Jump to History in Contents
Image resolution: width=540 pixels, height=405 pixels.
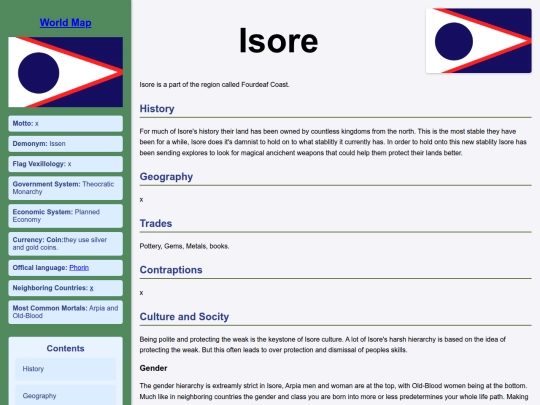[x=65, y=369]
